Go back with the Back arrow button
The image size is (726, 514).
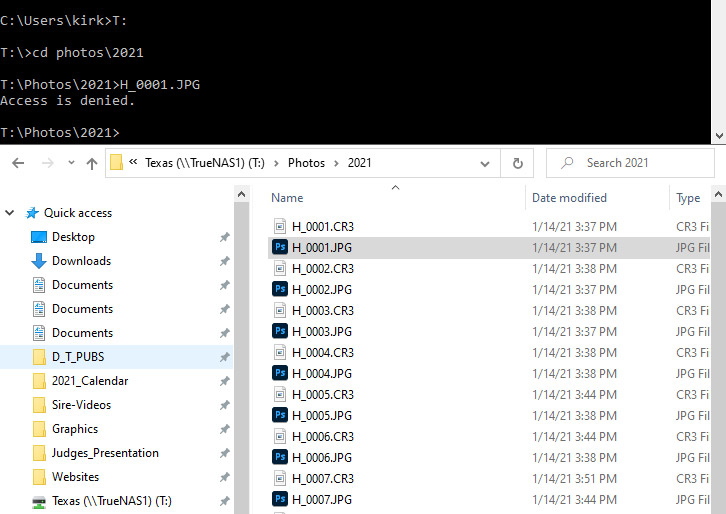[18, 163]
